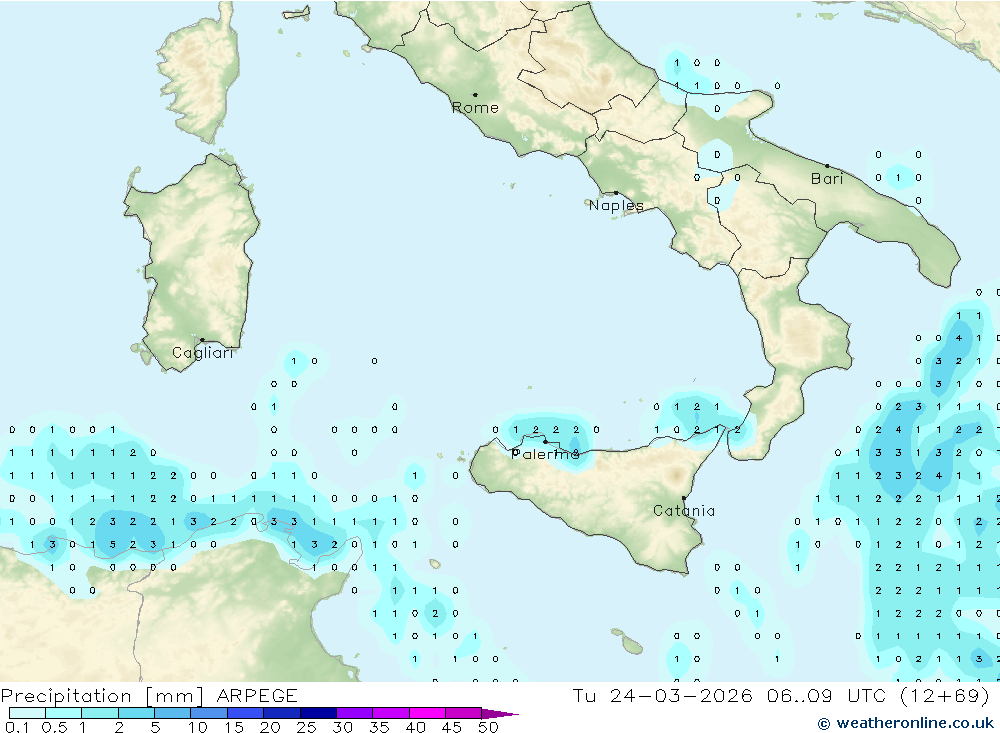Click the date 'Tu 24-03-2026'
The height and width of the screenshot is (733, 1000).
pos(662,695)
